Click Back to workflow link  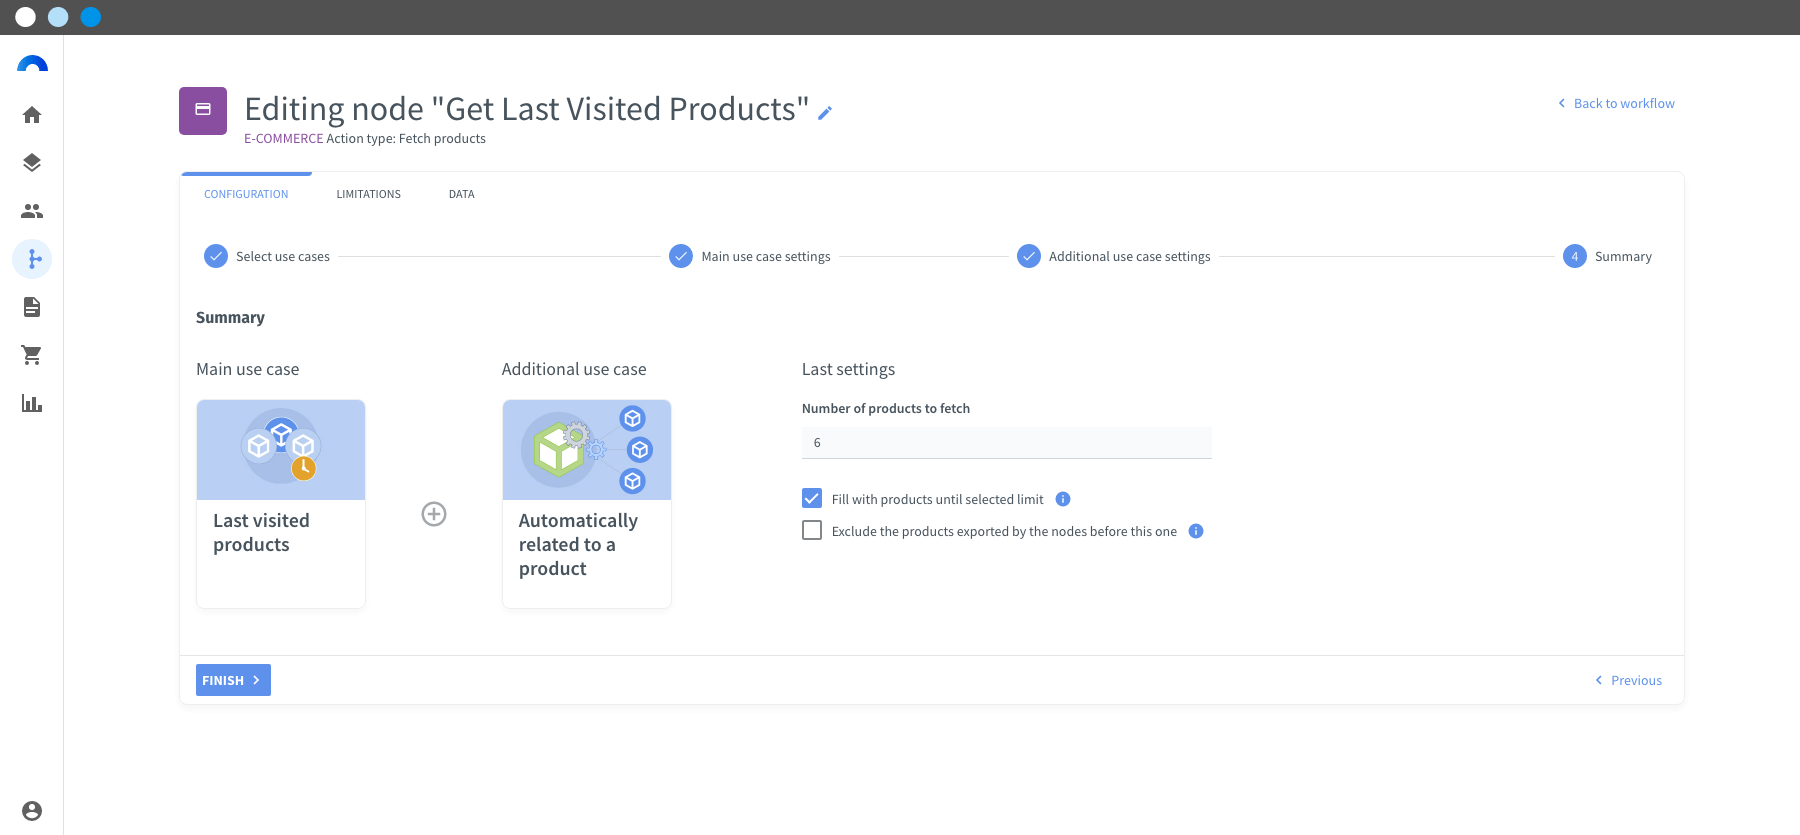pyautogui.click(x=1616, y=103)
